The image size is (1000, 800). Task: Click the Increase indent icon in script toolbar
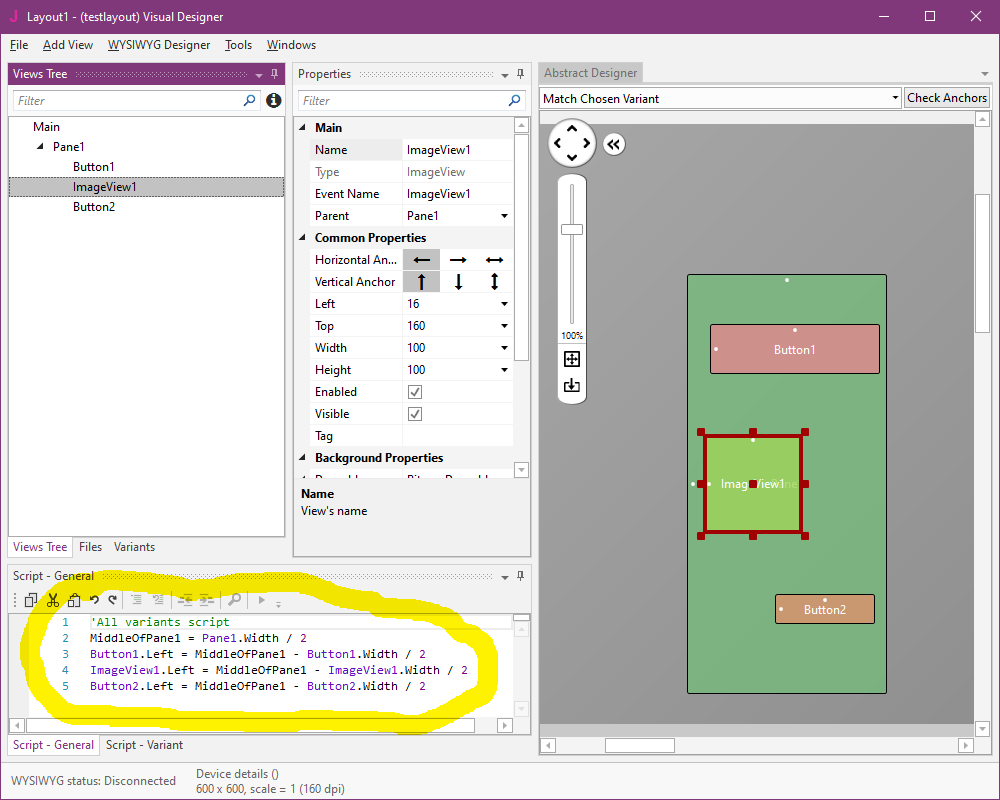click(x=207, y=600)
